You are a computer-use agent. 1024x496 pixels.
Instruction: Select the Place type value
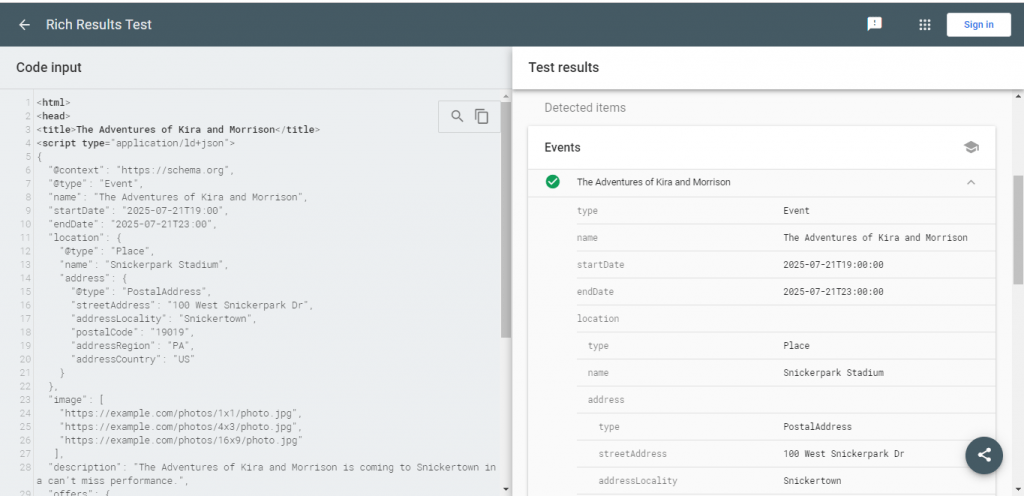[796, 346]
